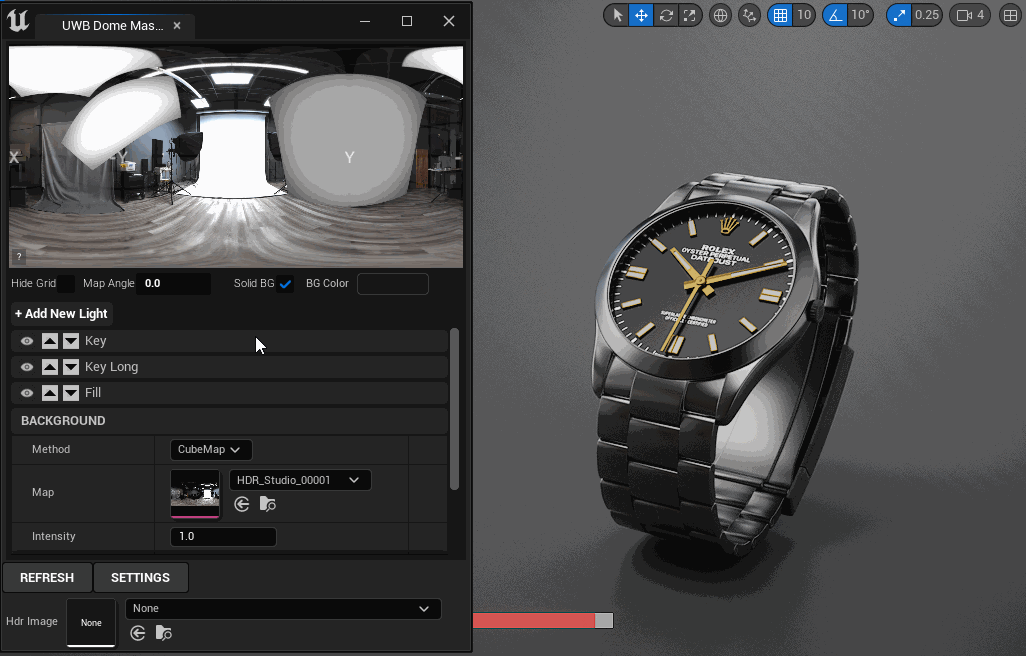Select the translate (move) gizmo tool
1026x656 pixels.
click(641, 15)
